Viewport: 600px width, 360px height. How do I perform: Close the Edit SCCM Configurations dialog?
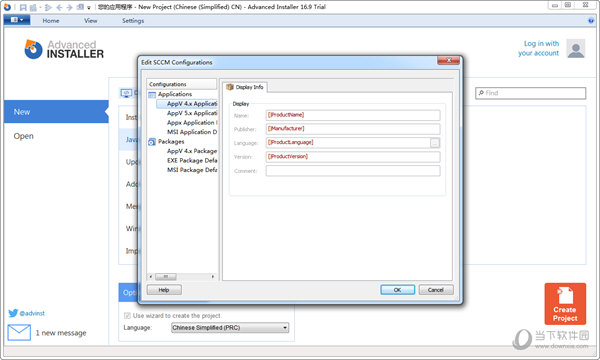pos(448,60)
